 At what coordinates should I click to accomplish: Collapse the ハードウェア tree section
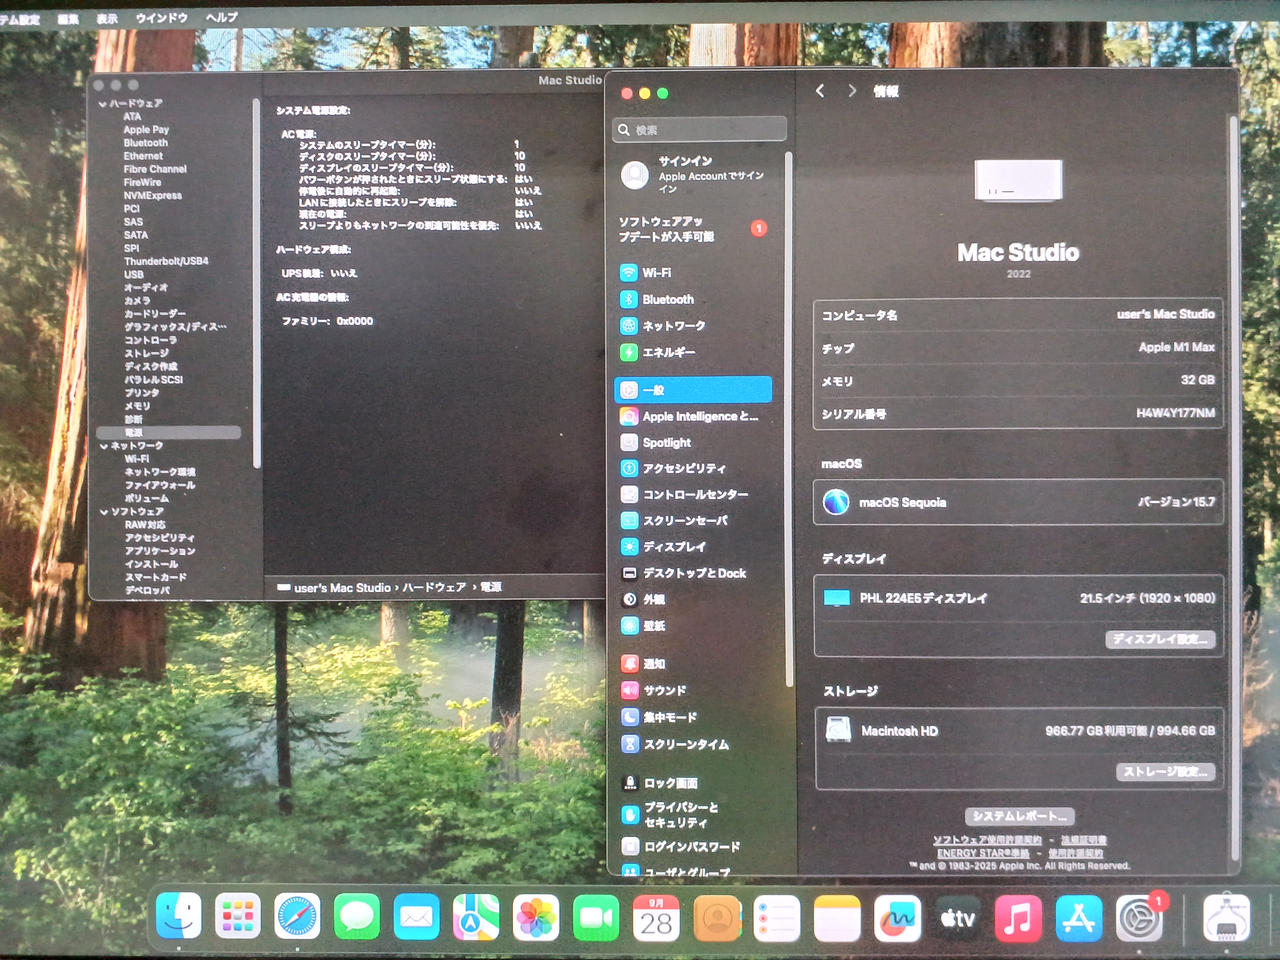coord(103,104)
